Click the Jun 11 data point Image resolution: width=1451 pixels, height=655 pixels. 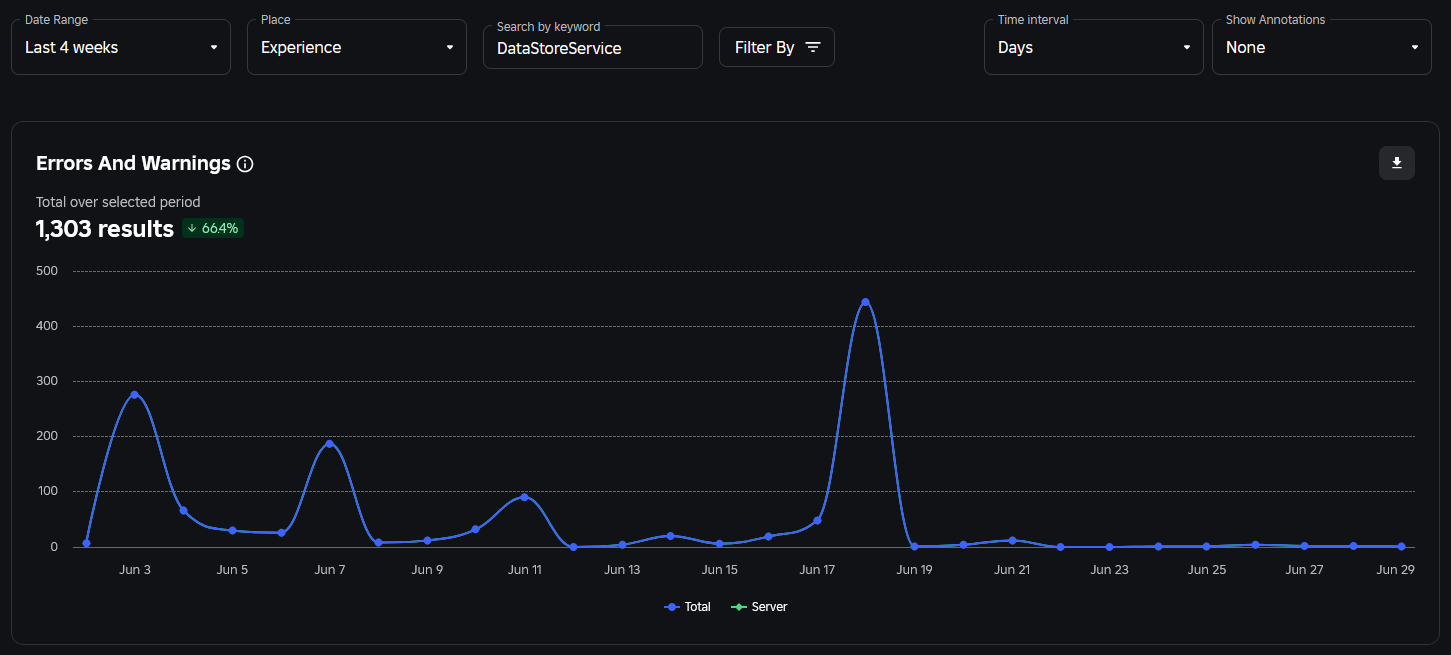pos(524,497)
